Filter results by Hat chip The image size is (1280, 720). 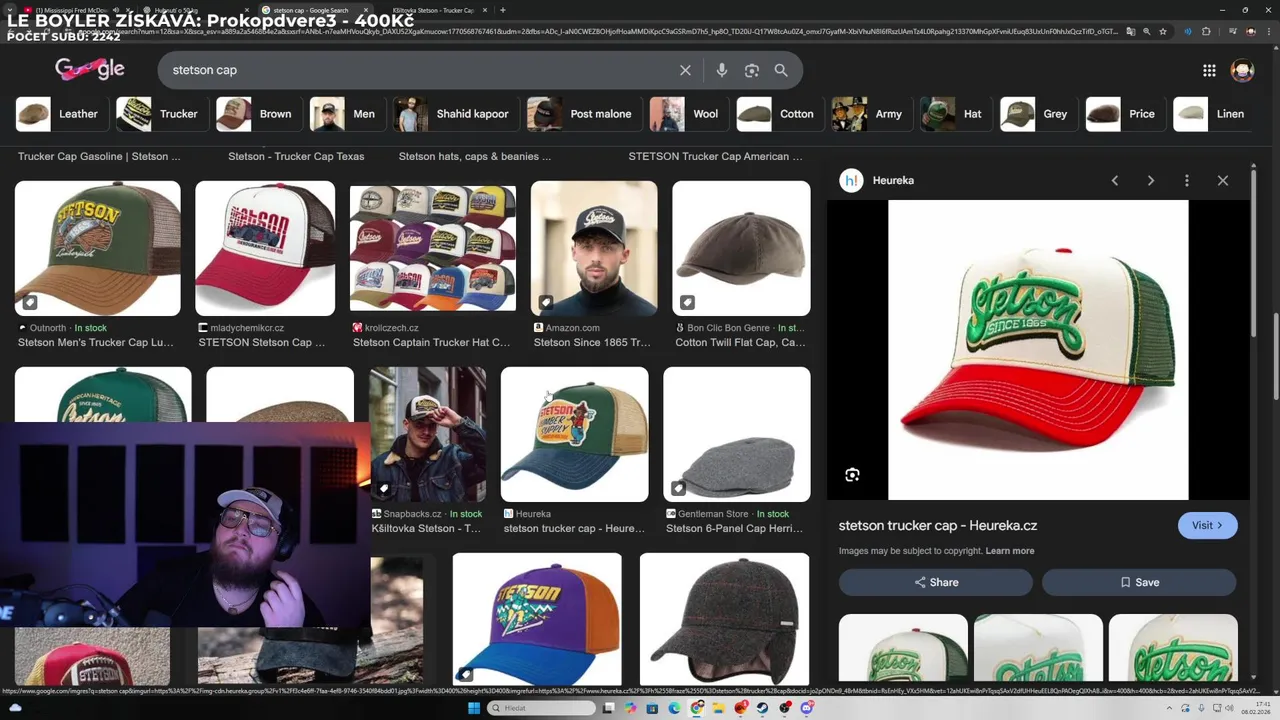956,114
